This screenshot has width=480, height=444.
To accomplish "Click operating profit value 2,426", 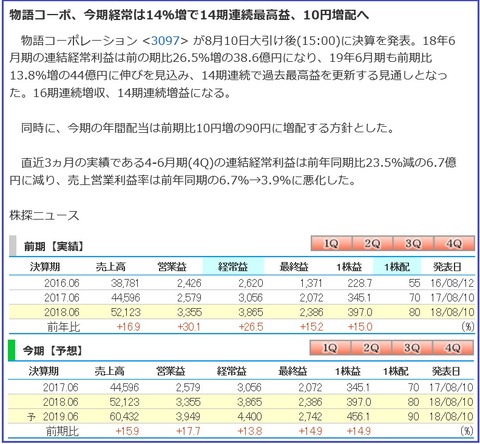I will [x=189, y=283].
